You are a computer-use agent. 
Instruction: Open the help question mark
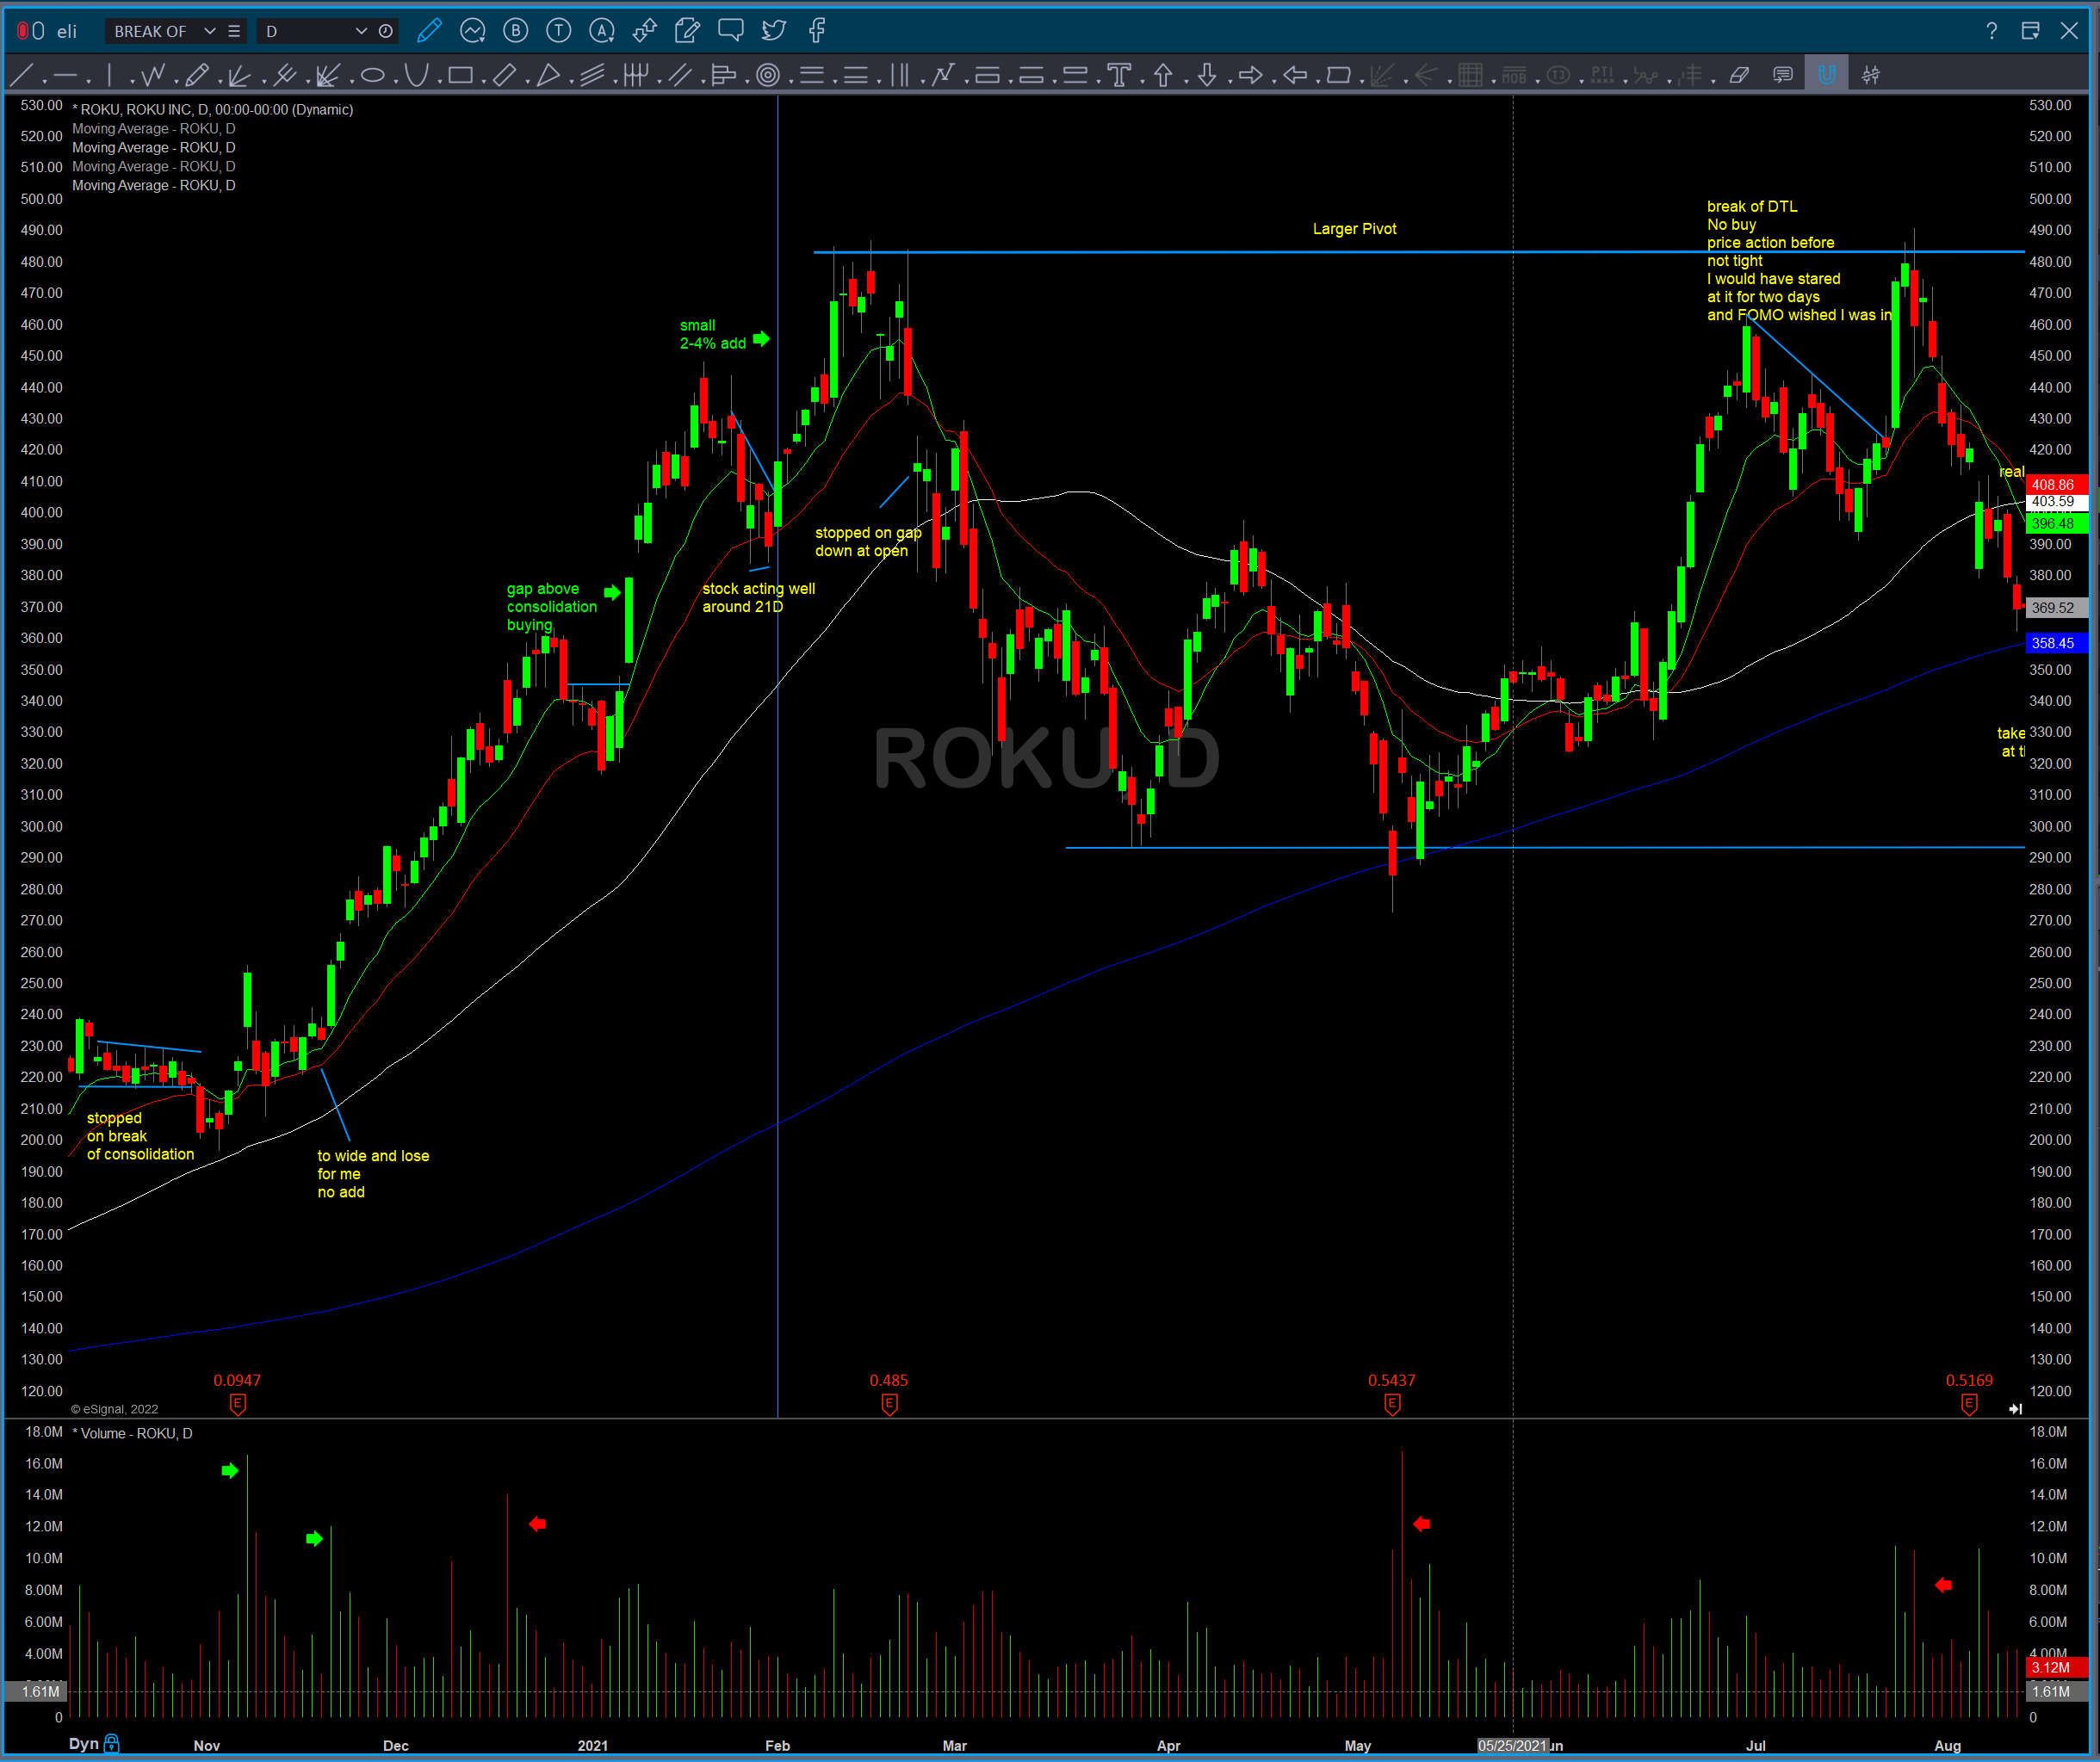(x=1992, y=31)
